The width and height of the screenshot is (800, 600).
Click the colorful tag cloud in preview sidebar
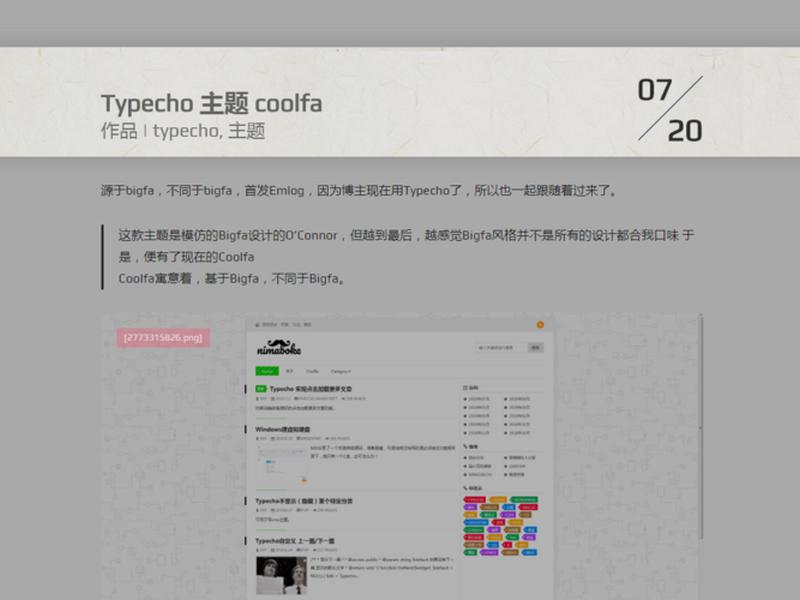[501, 526]
